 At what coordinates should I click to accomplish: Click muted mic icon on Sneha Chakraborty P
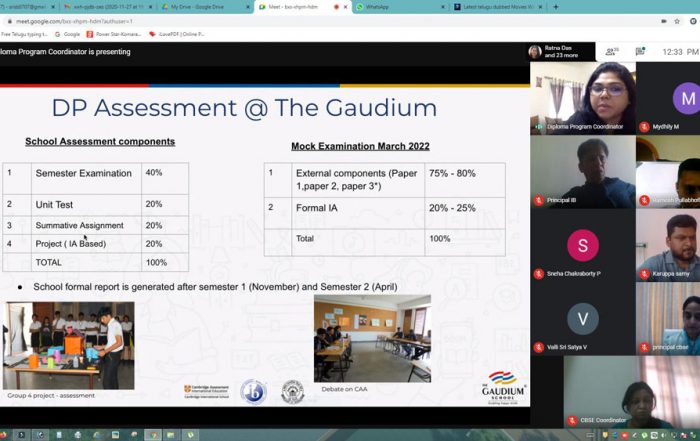[539, 274]
